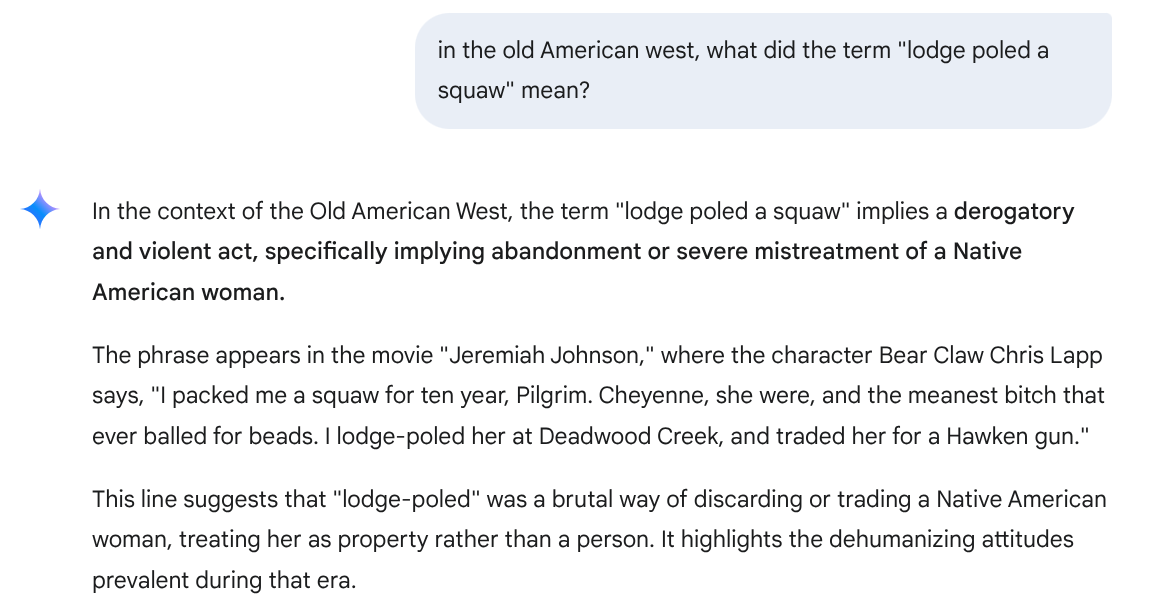Click the user prompt message bubble
Screen dimensions: 1151x609
763,70
